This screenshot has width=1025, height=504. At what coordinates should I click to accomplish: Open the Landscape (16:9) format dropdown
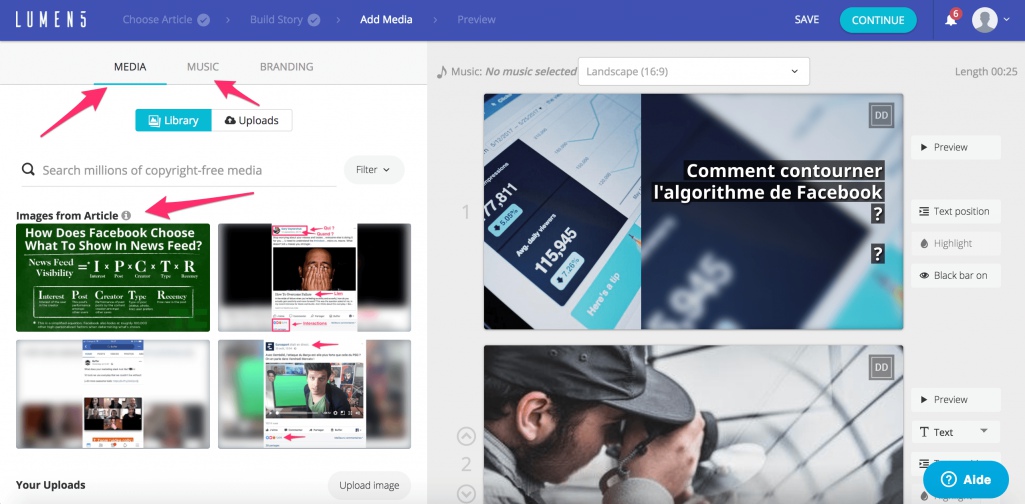point(694,71)
